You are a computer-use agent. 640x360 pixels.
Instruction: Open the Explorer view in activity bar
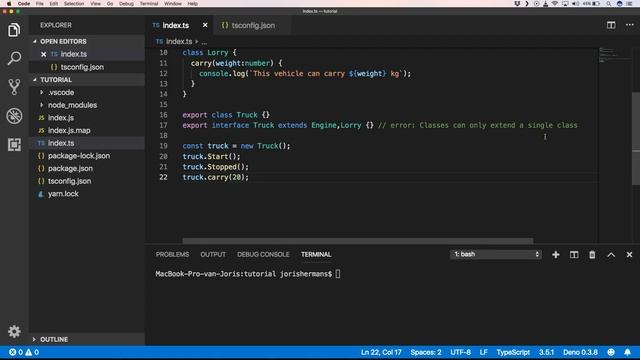14,30
